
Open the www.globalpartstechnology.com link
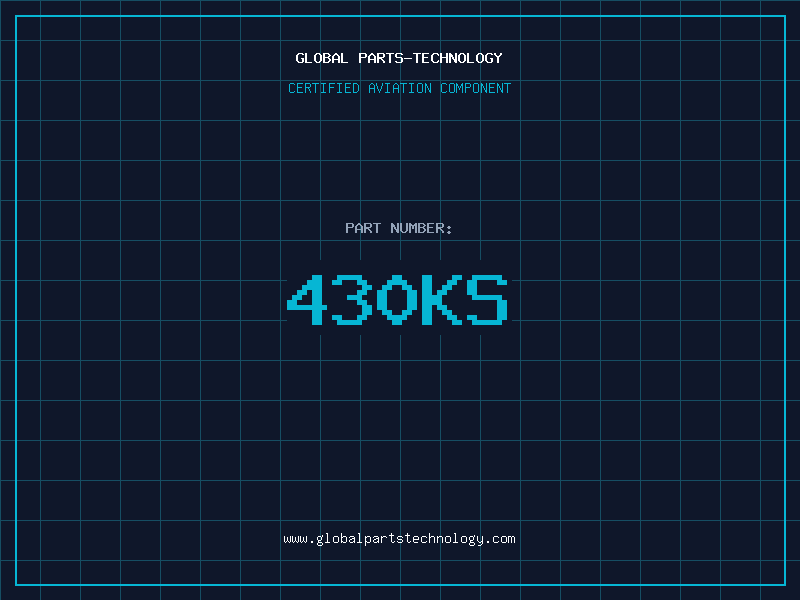point(399,539)
